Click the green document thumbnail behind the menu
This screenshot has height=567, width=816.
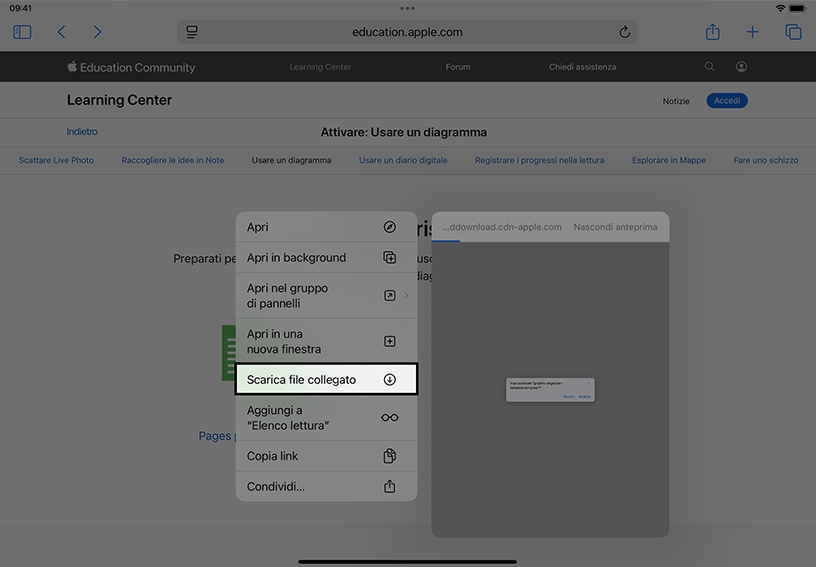[228, 353]
